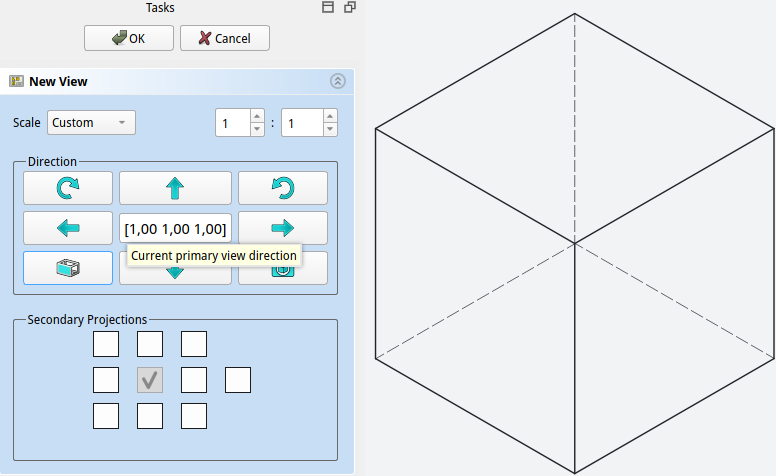Click the primary view direction text field
776x476 pixels.
point(175,229)
